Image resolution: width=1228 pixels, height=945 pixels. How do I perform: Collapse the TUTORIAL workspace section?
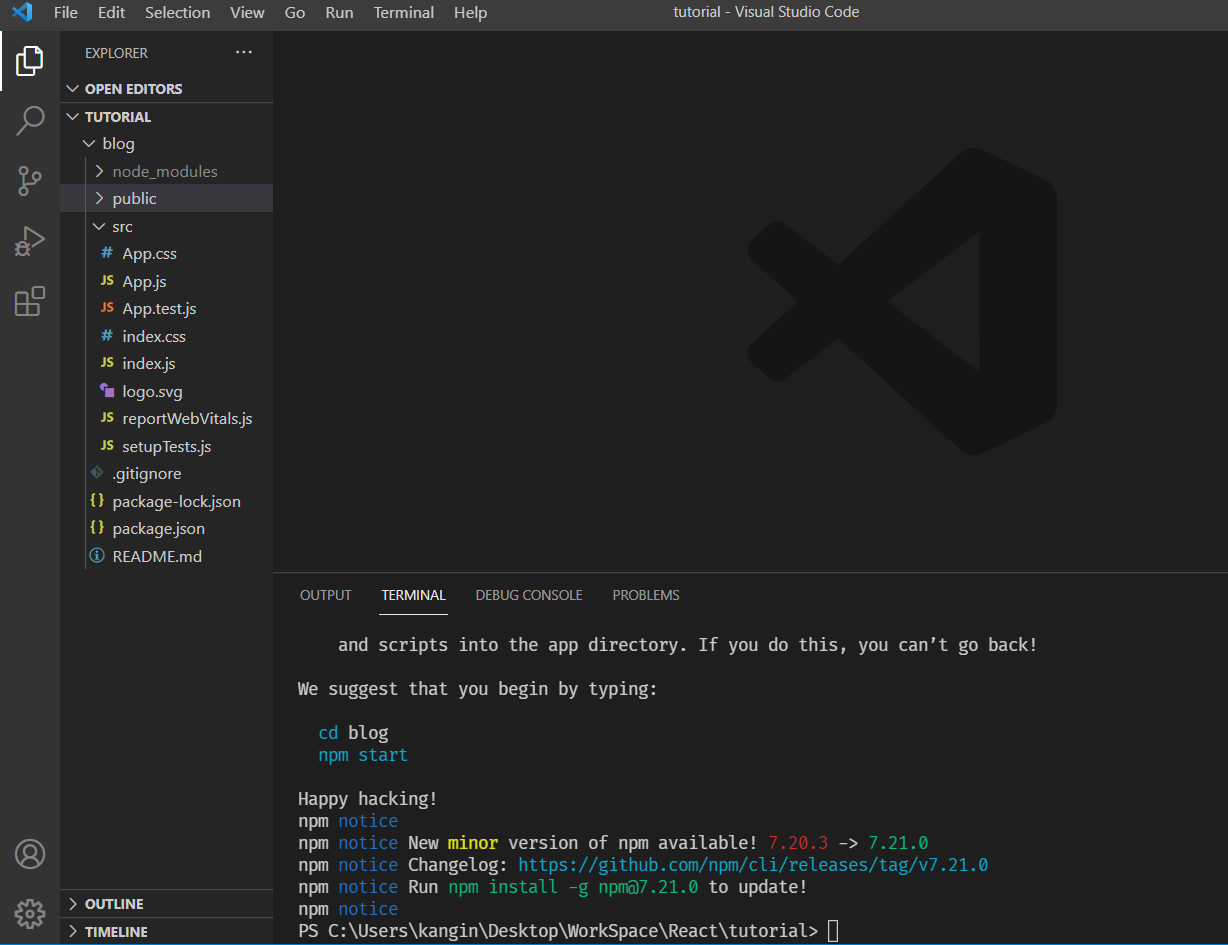(166, 117)
